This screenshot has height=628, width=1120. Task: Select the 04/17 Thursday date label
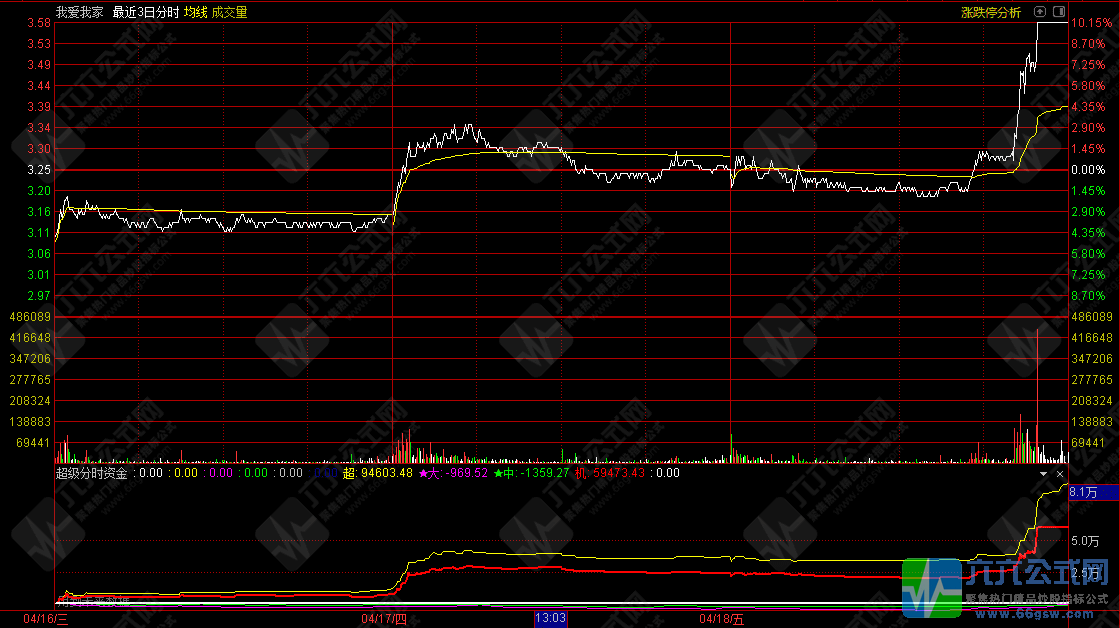[384, 619]
